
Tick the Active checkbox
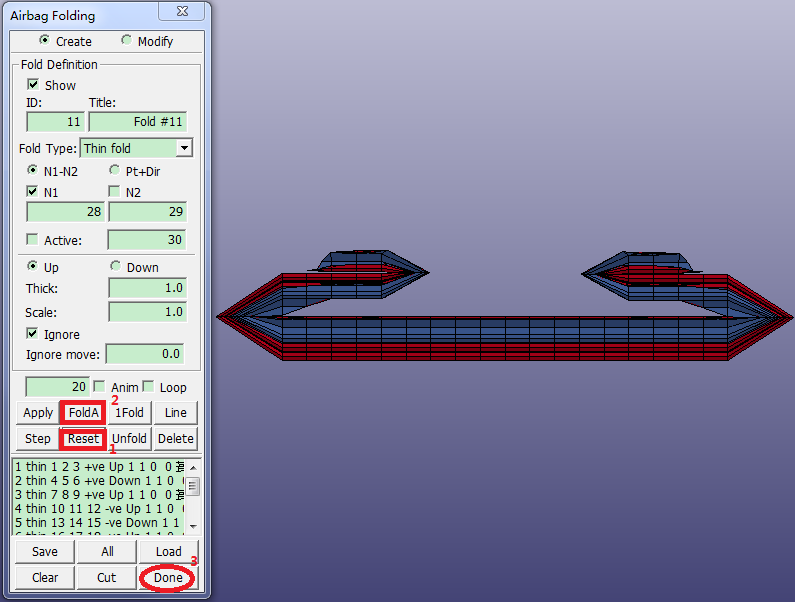click(x=32, y=239)
